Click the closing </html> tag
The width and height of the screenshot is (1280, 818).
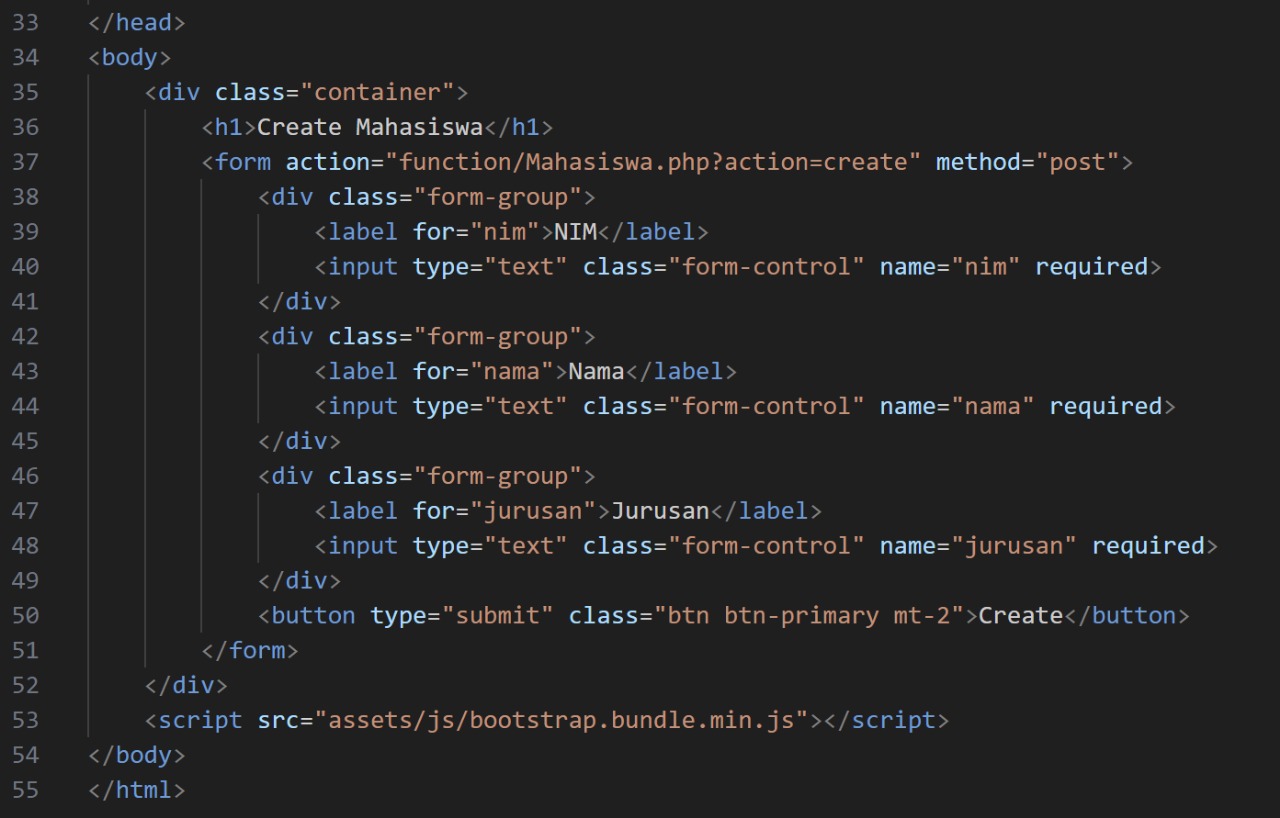pyautogui.click(x=136, y=790)
